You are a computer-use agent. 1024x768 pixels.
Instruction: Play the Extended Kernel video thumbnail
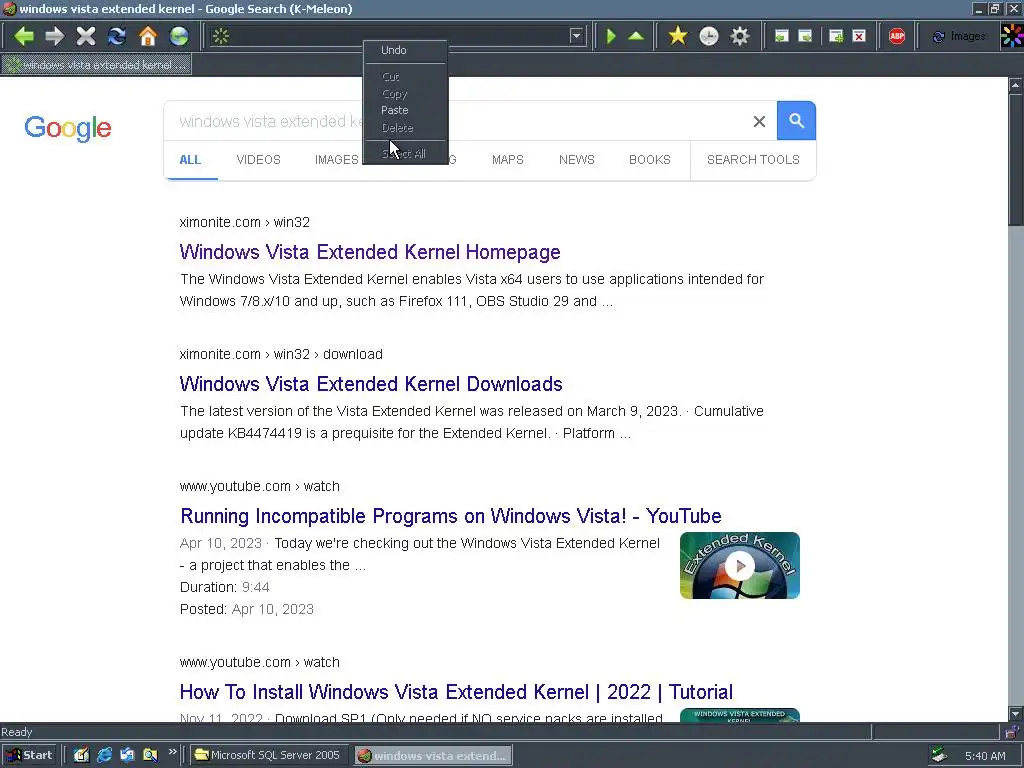[740, 566]
